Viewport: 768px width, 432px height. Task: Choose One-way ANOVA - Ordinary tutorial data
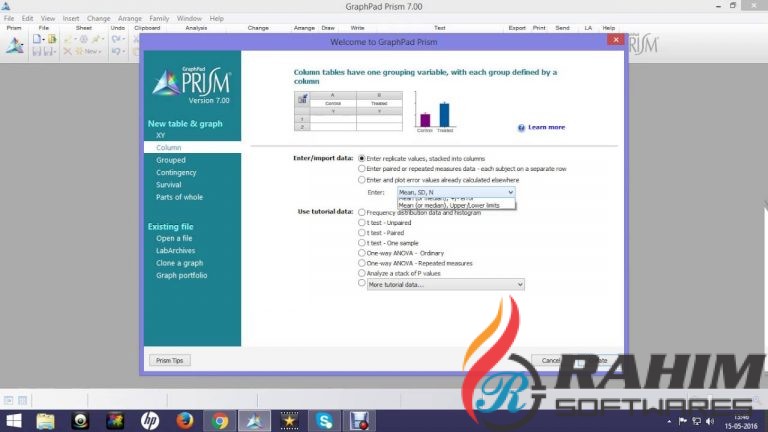click(x=361, y=253)
